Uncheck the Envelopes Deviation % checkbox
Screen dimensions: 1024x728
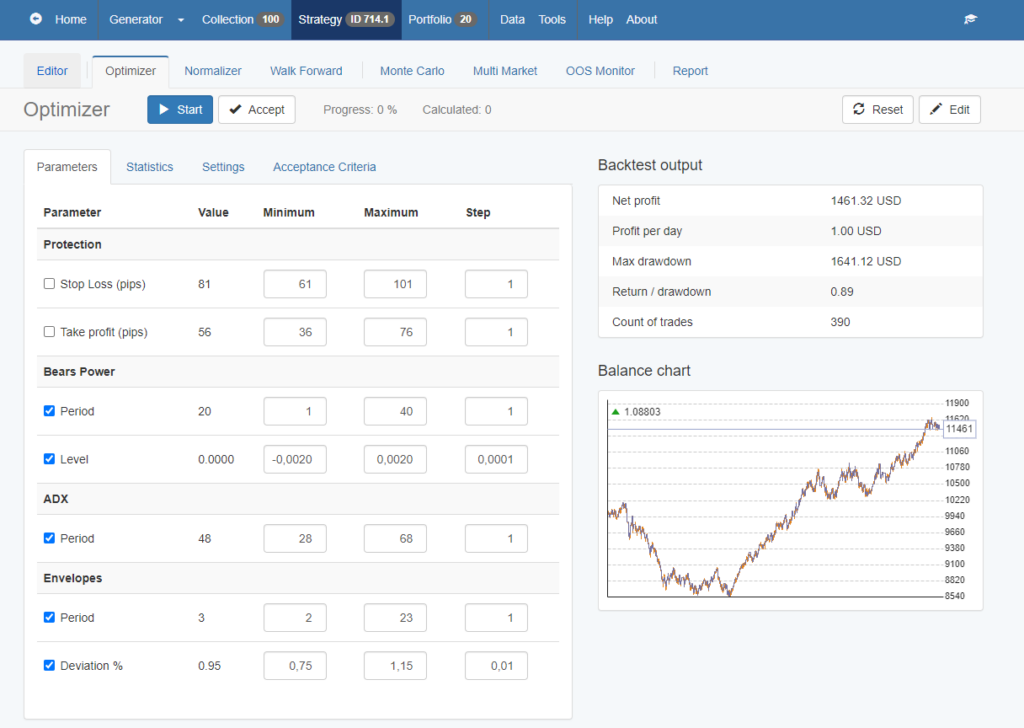(49, 665)
